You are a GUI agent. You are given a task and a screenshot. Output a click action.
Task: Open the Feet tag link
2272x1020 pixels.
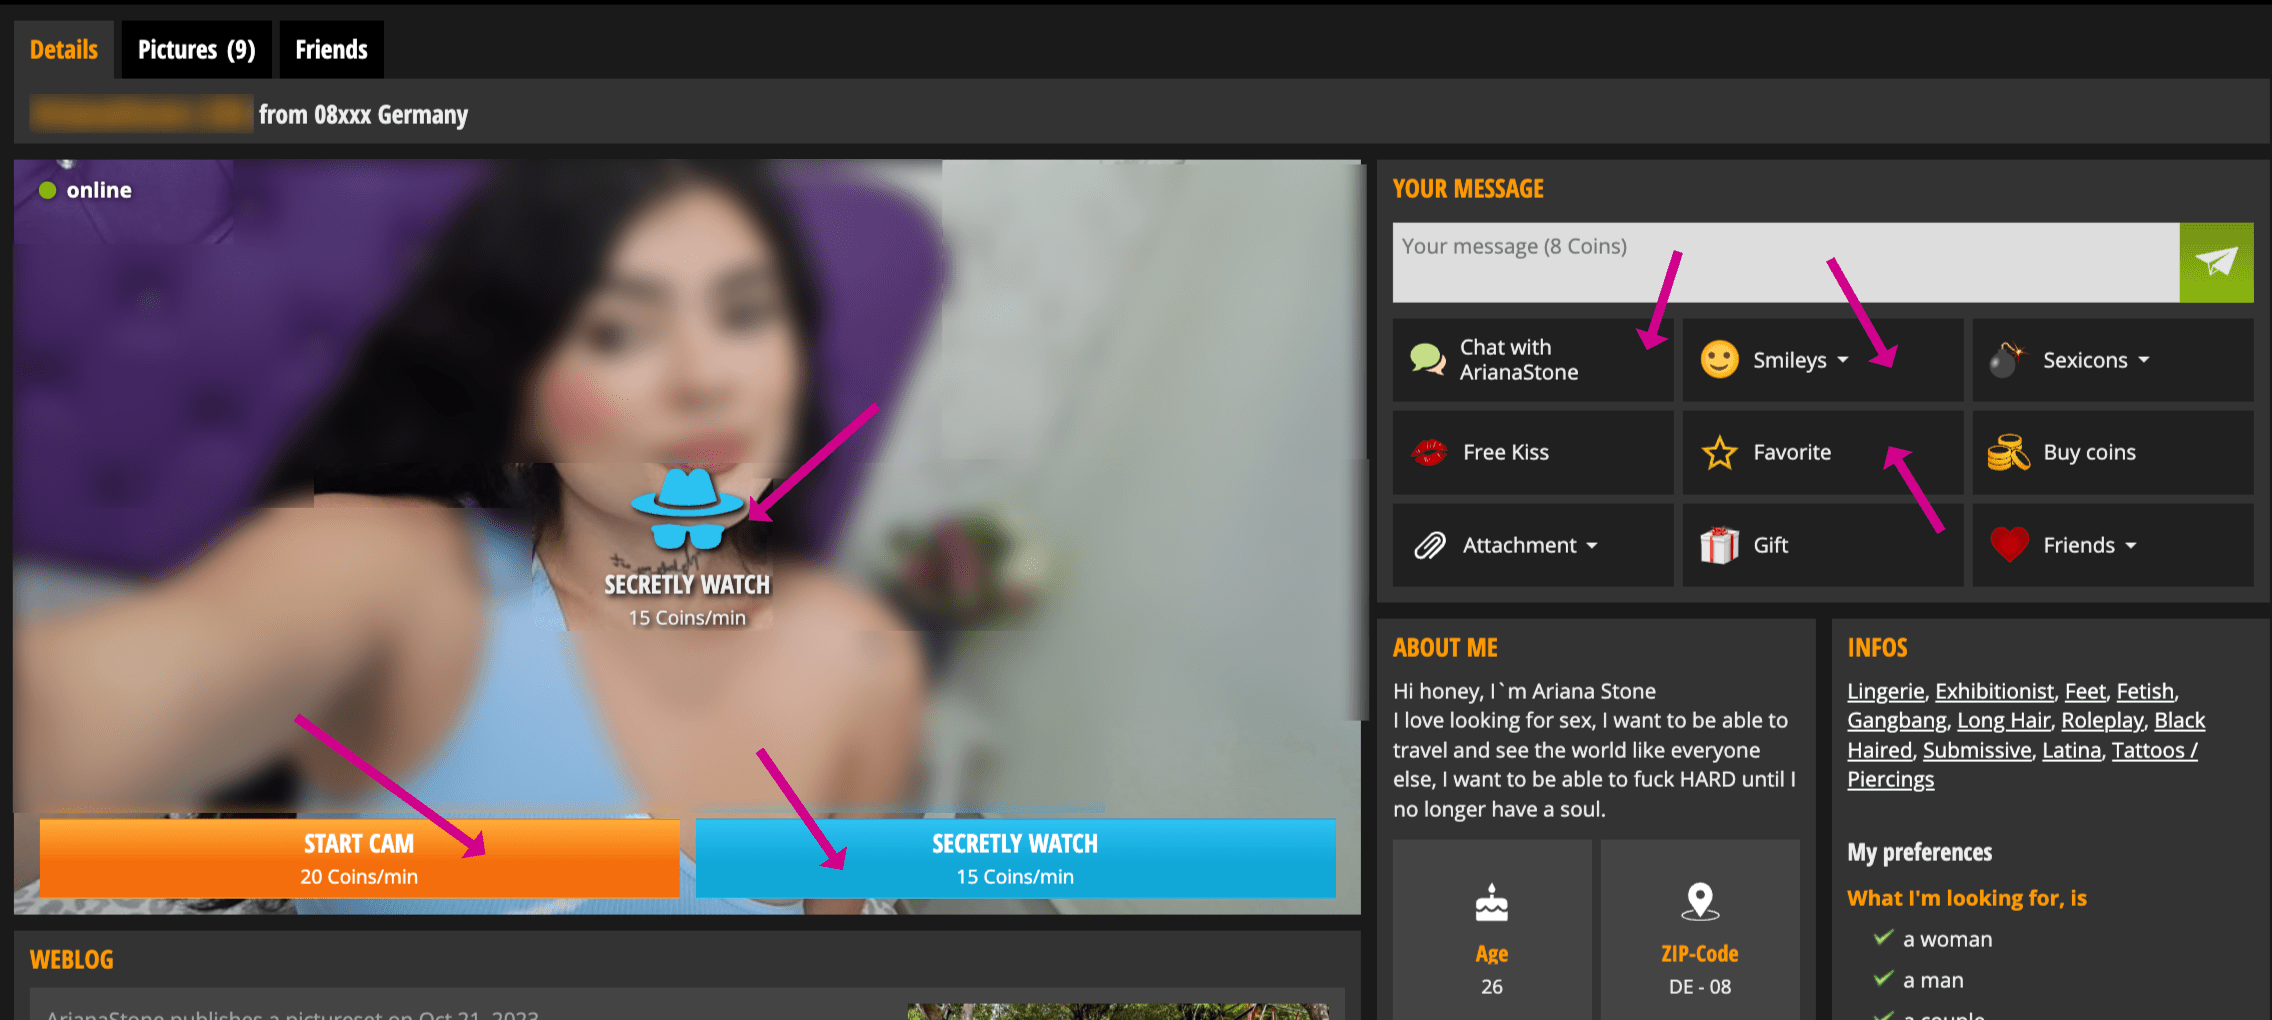pos(2085,691)
